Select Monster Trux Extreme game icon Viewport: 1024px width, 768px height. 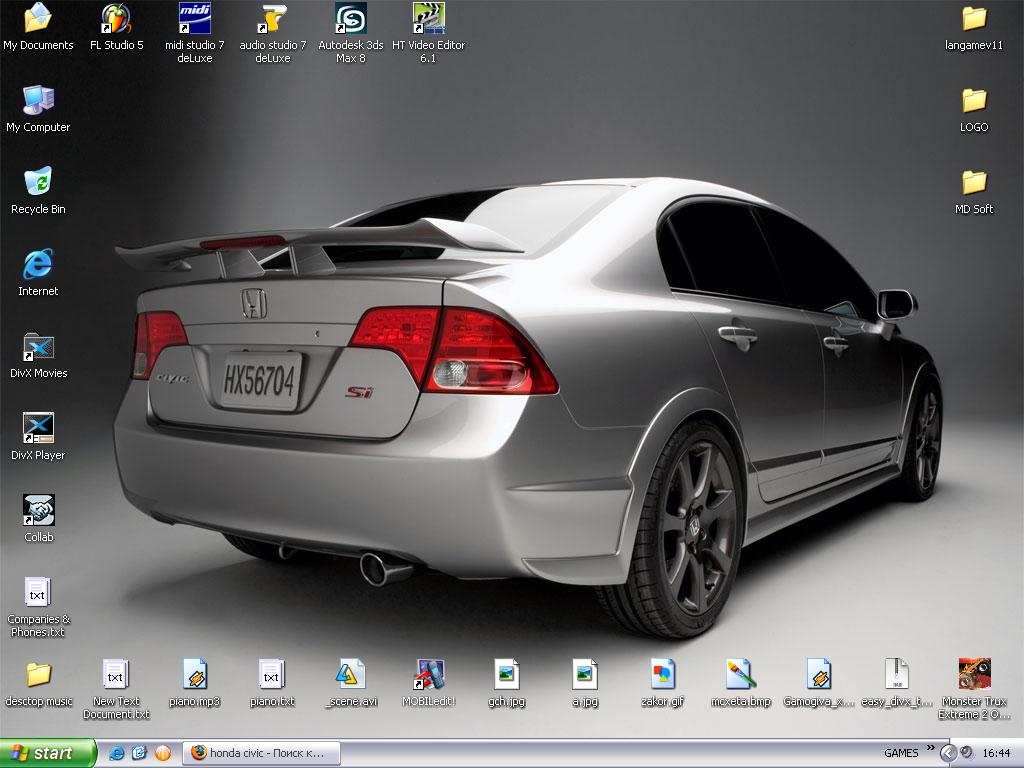pos(974,675)
